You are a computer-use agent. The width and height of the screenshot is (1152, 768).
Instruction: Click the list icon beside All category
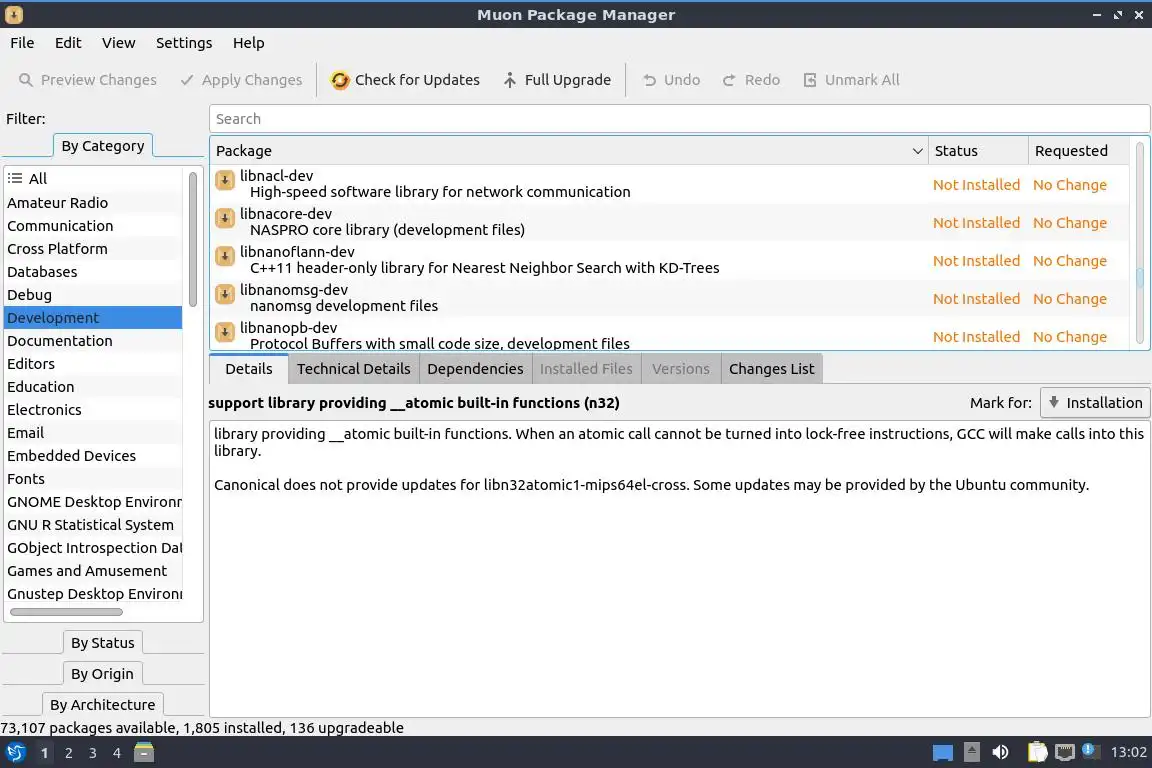click(x=15, y=178)
